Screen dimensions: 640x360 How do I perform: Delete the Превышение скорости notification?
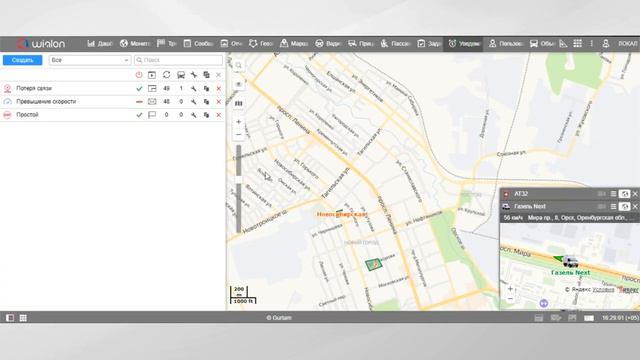coord(218,102)
